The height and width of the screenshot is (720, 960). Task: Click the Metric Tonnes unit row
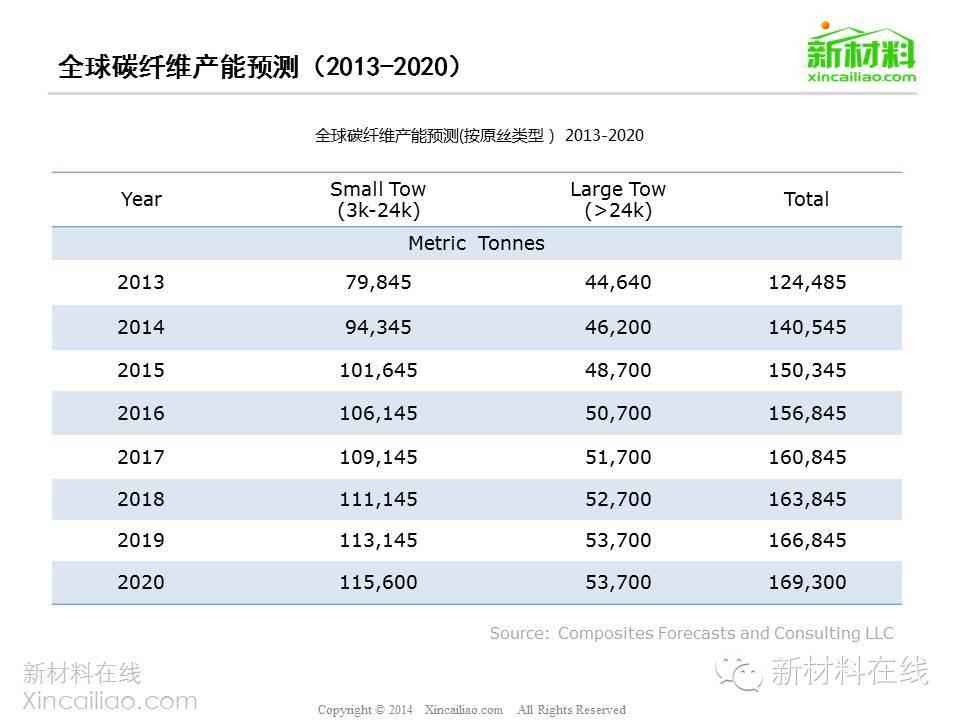[476, 243]
